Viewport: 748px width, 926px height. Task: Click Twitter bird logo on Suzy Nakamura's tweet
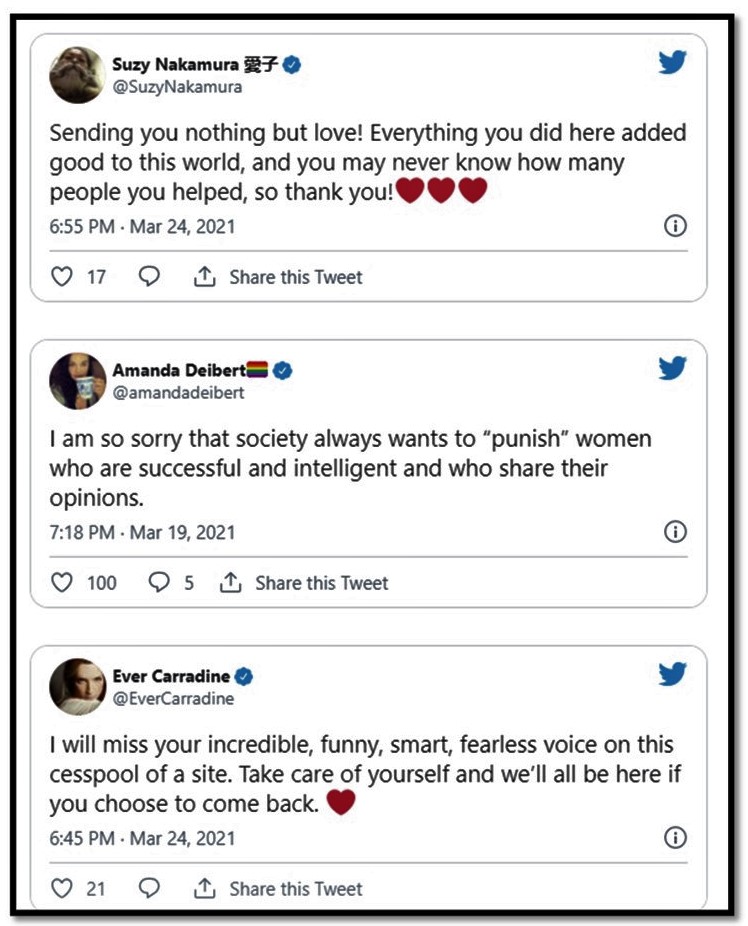673,64
